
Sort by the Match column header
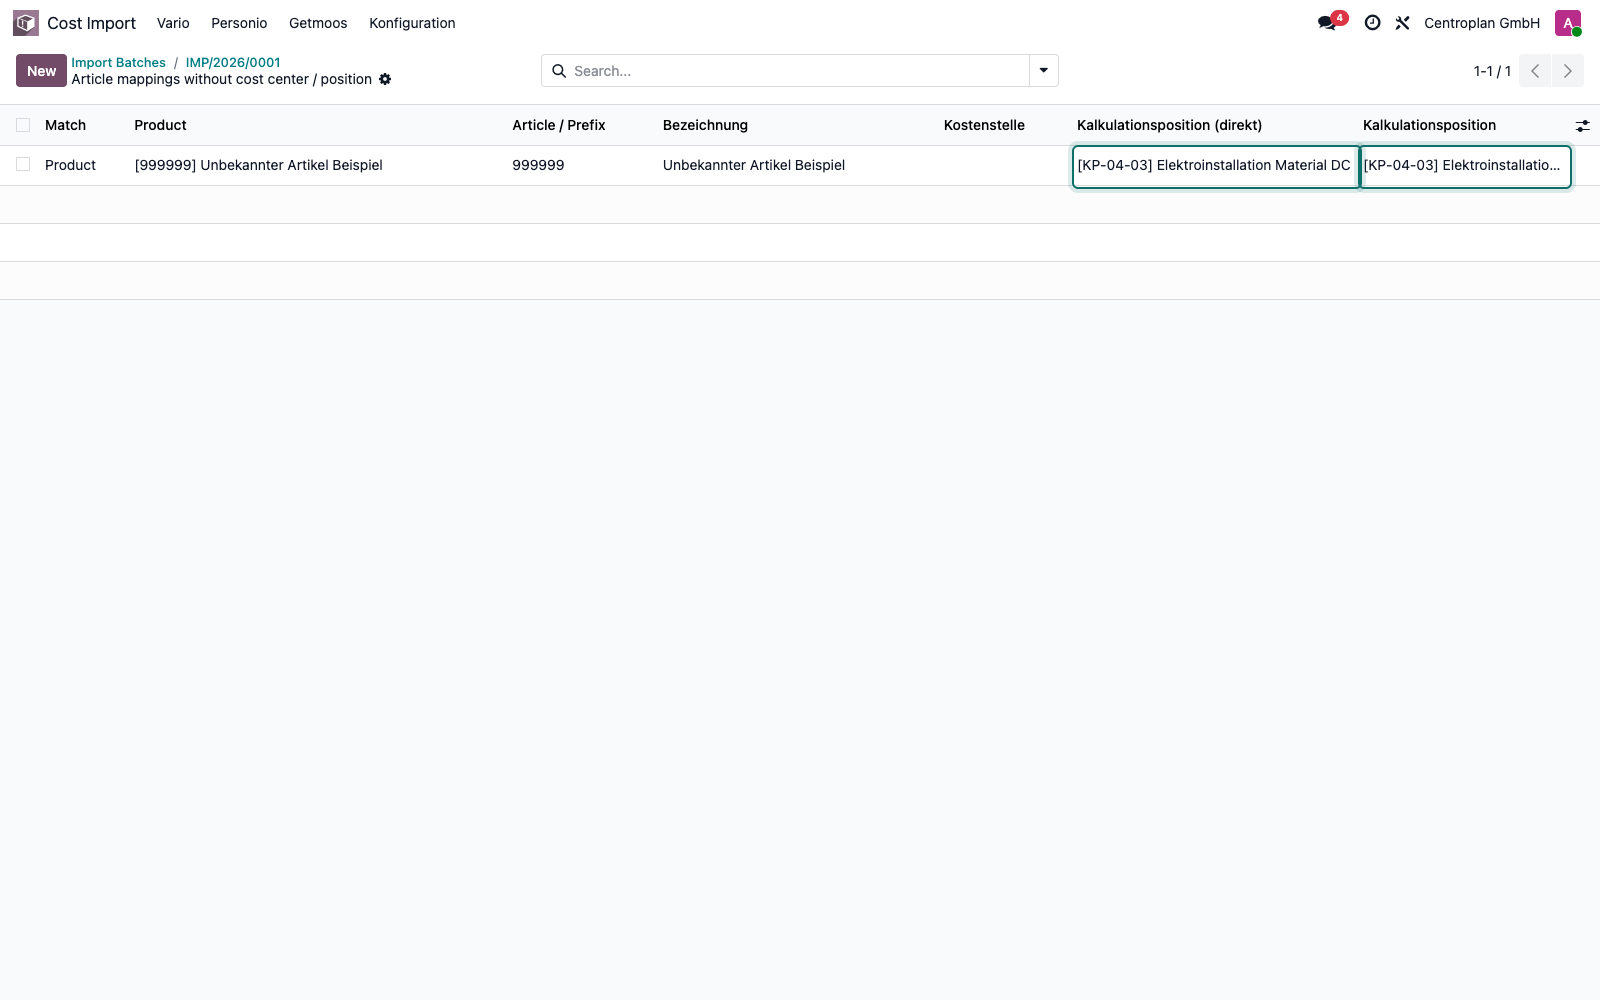coord(65,125)
